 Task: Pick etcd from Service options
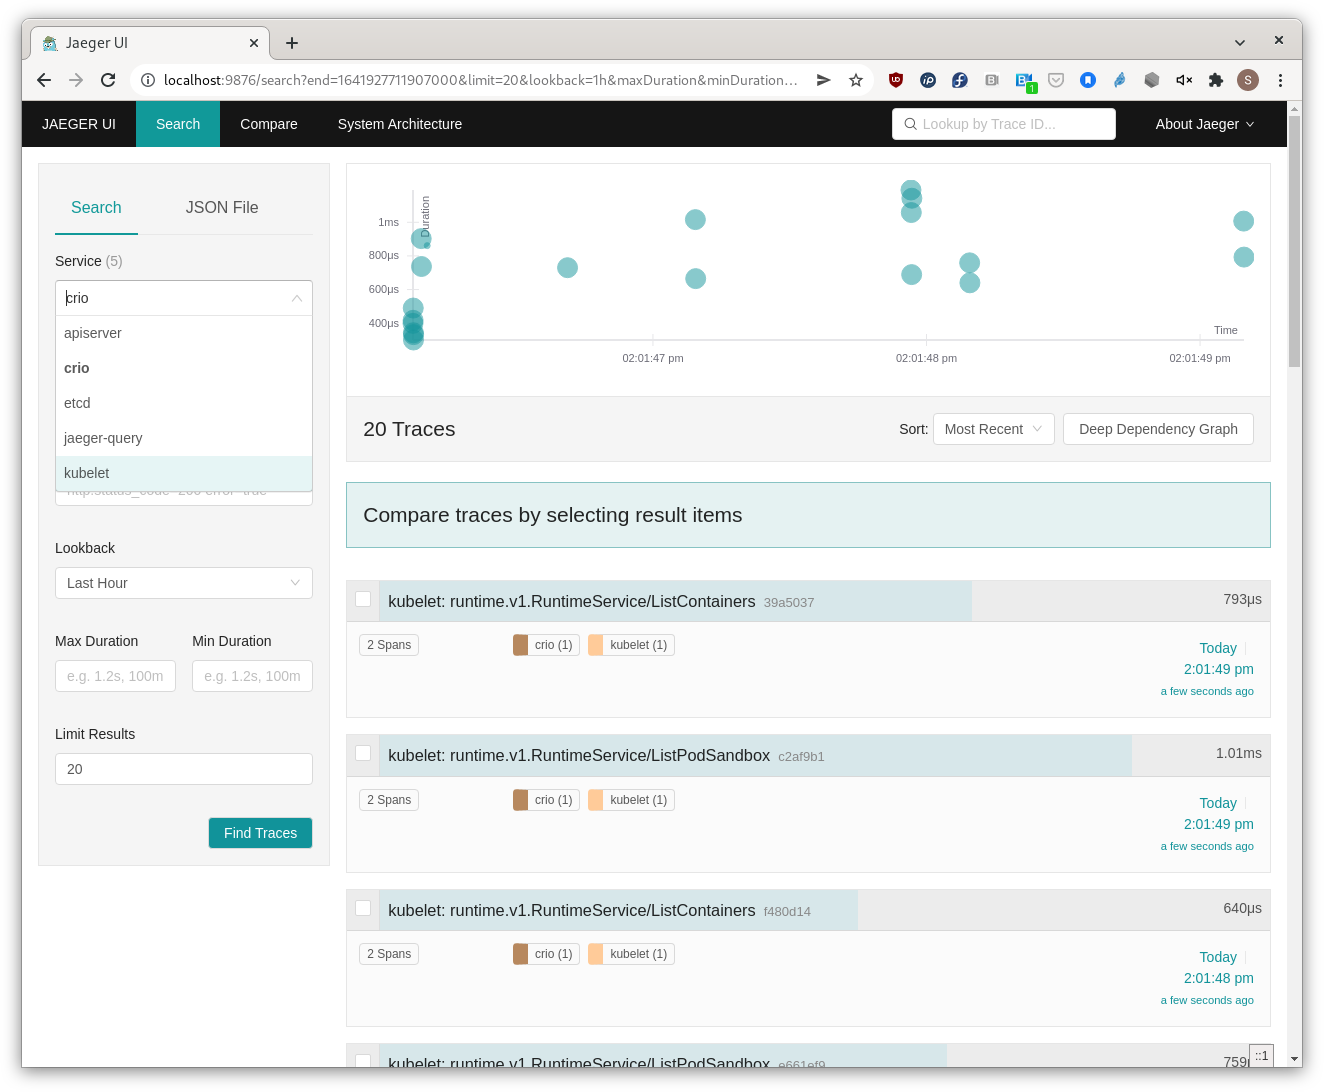pos(184,403)
